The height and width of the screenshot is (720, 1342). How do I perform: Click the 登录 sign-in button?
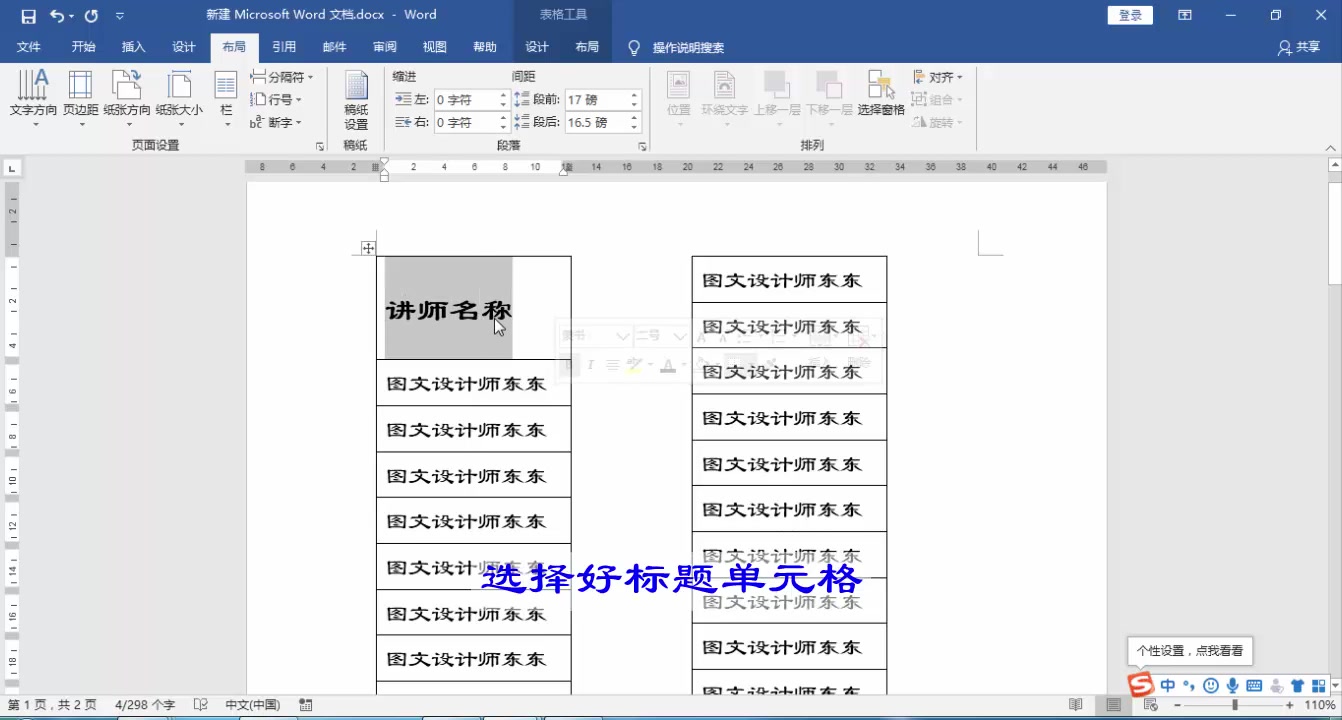pyautogui.click(x=1130, y=15)
